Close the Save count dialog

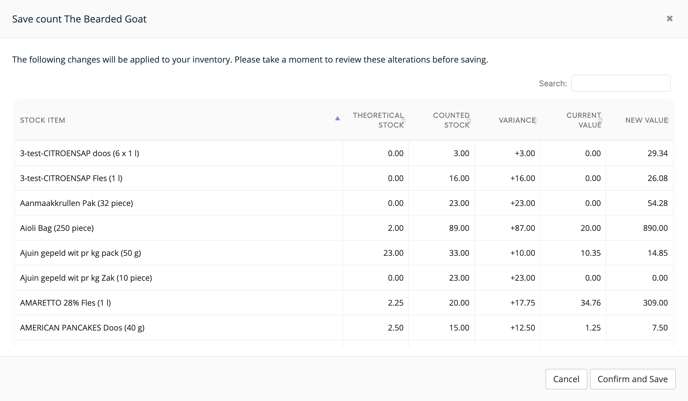tap(669, 18)
